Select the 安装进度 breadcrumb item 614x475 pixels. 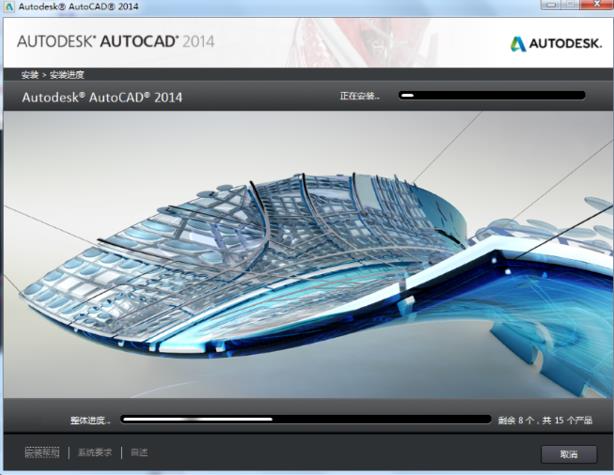pos(65,75)
